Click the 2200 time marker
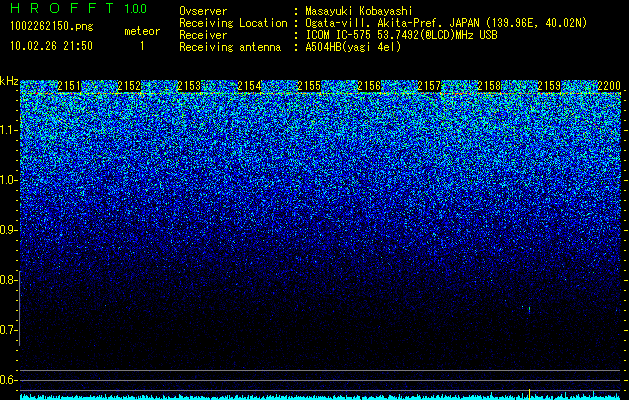The width and height of the screenshot is (629, 400). [x=609, y=86]
